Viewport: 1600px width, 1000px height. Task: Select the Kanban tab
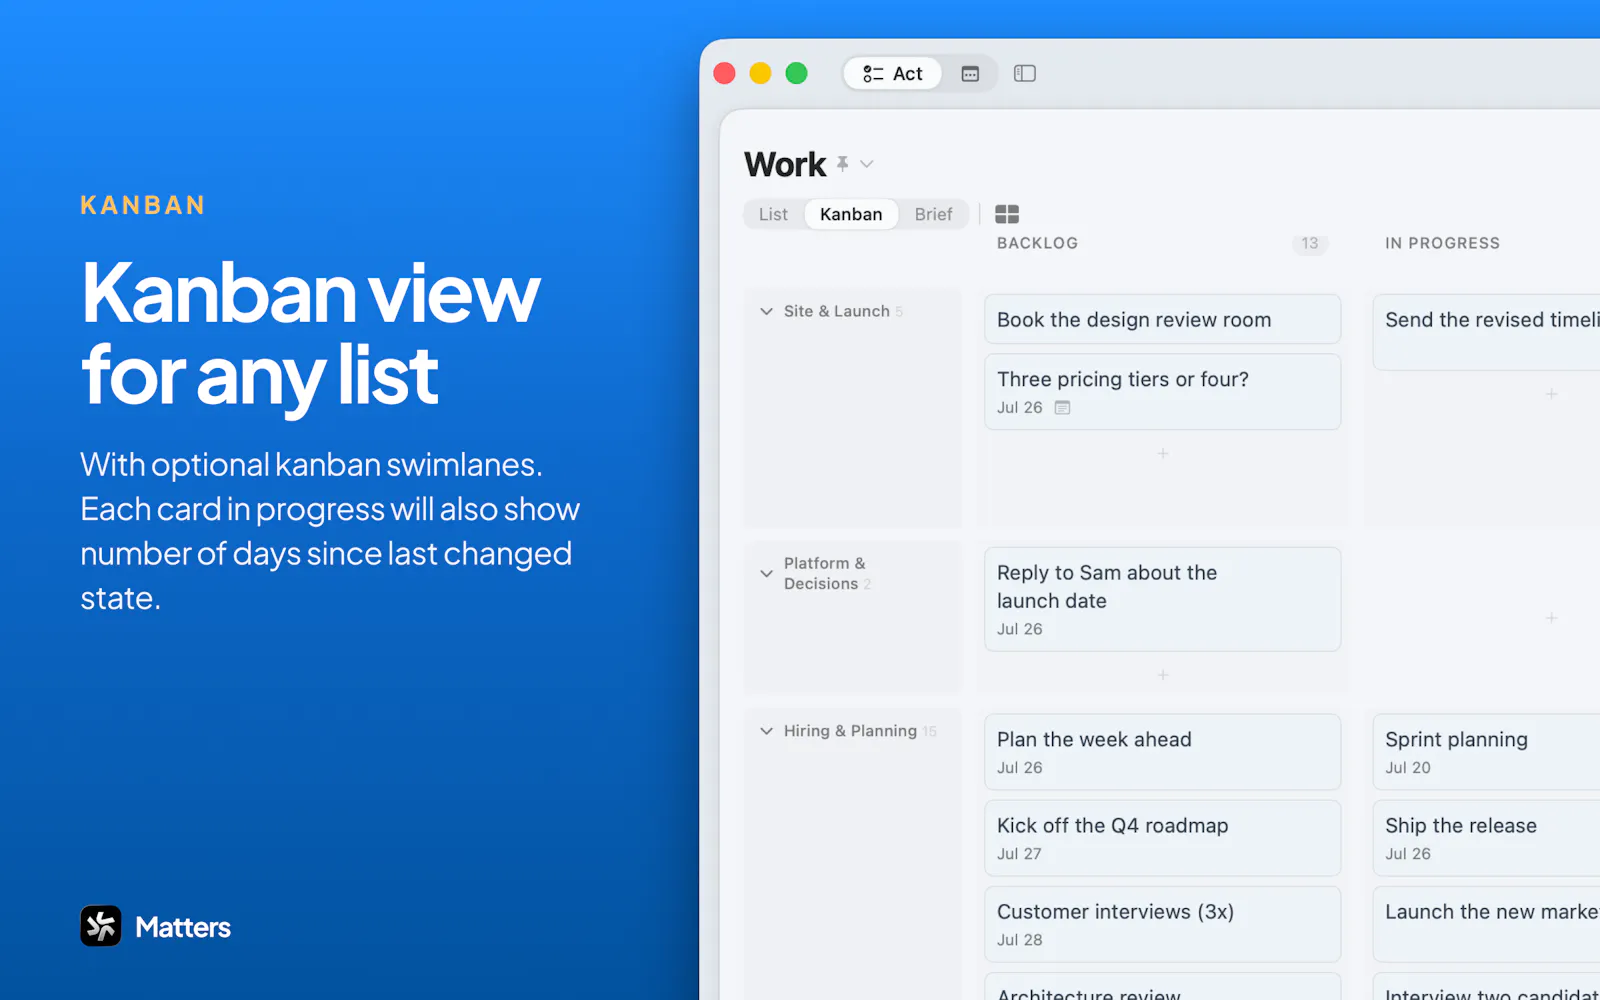tap(851, 214)
